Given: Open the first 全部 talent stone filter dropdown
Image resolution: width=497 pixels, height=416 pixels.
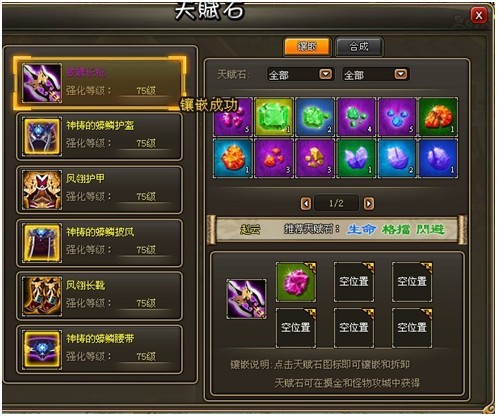Looking at the screenshot, I should coord(300,74).
